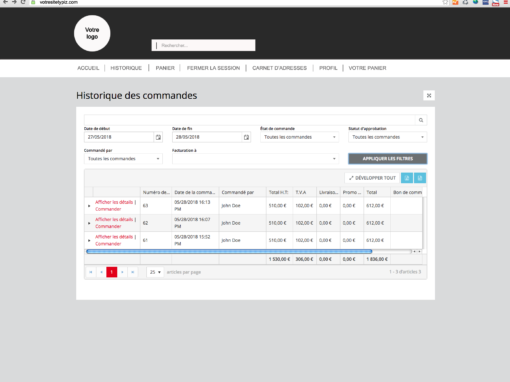The image size is (510, 382).
Task: Reload the browser page
Action: click(23, 2)
